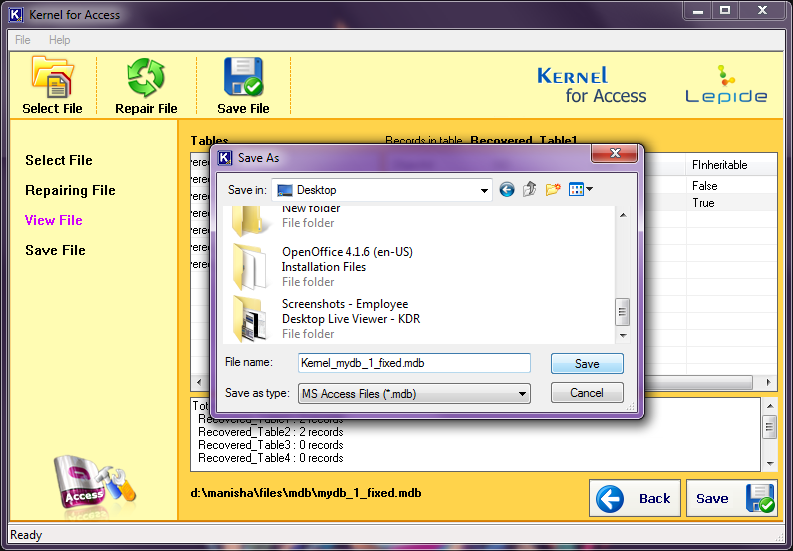793x551 pixels.
Task: Click the FInheritable column header
Action: (x=731, y=165)
